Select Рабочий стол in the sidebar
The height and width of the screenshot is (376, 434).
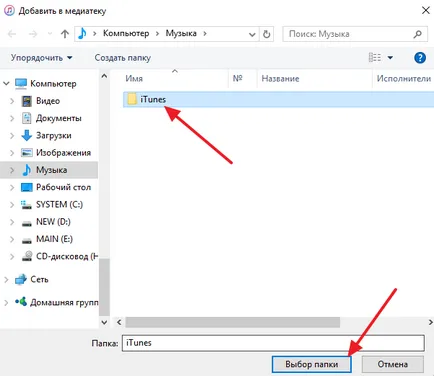pyautogui.click(x=63, y=187)
